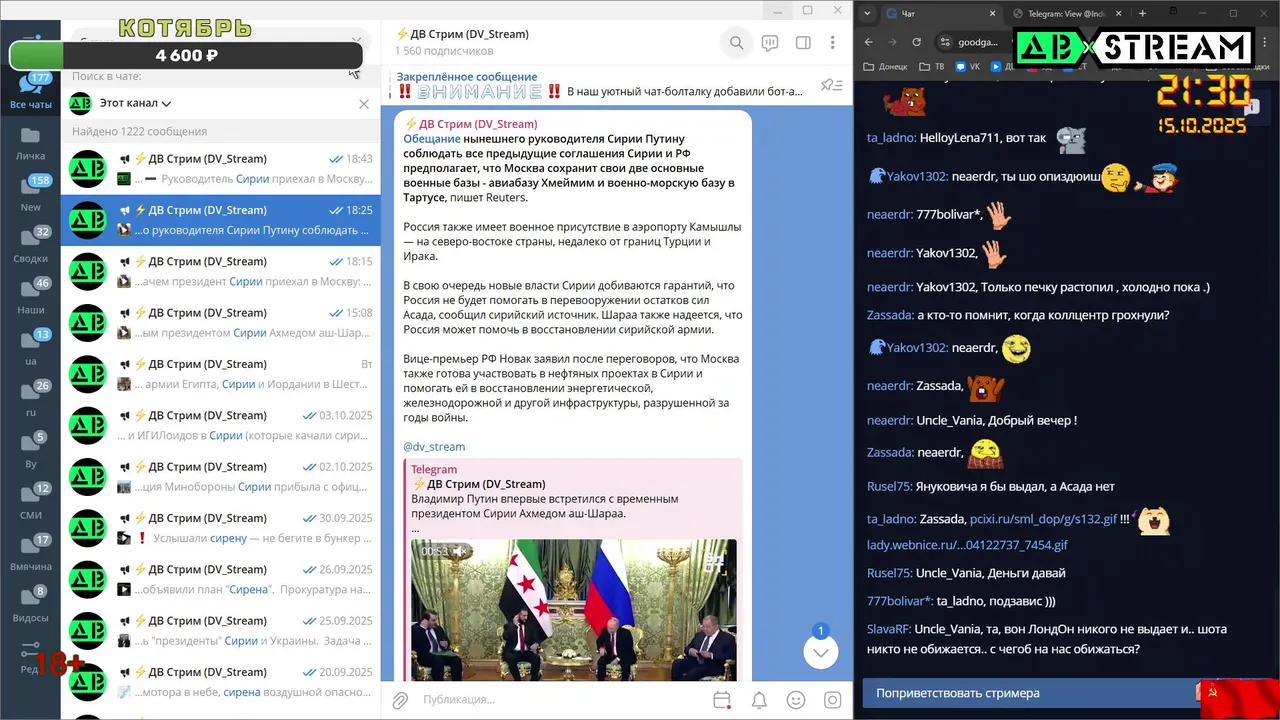Open search result dated Вт
Screen dimensions: 1280x720
pos(221,374)
